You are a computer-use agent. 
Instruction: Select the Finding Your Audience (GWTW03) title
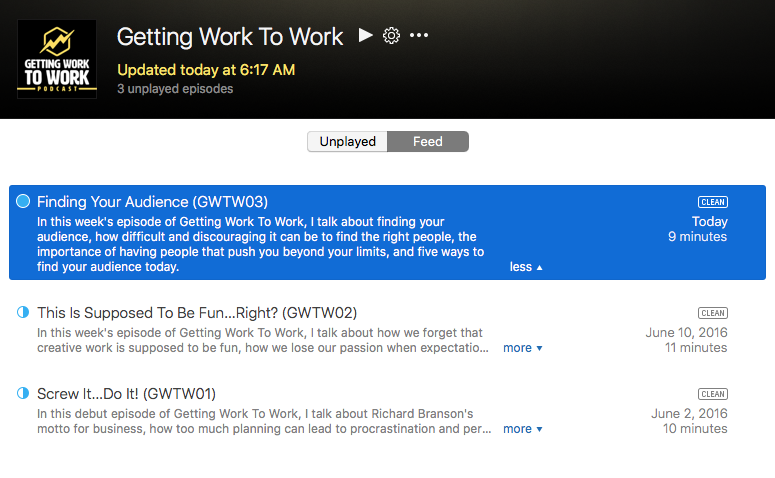pos(152,202)
